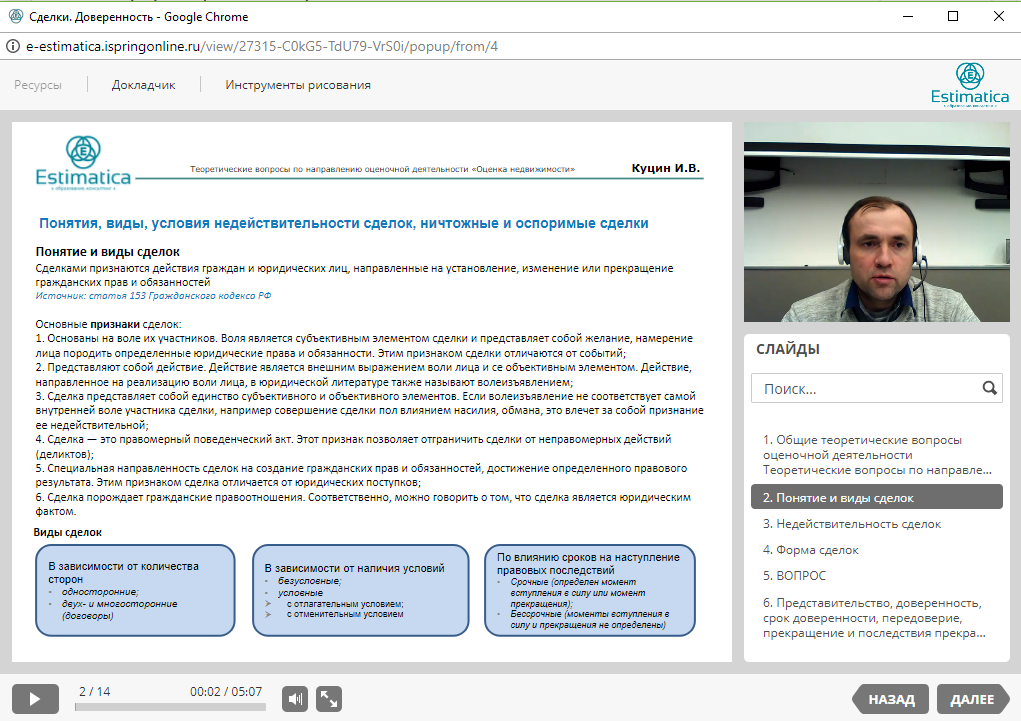Toggle fullscreen mode with the arrows icon
This screenshot has height=721, width=1021.
(329, 699)
